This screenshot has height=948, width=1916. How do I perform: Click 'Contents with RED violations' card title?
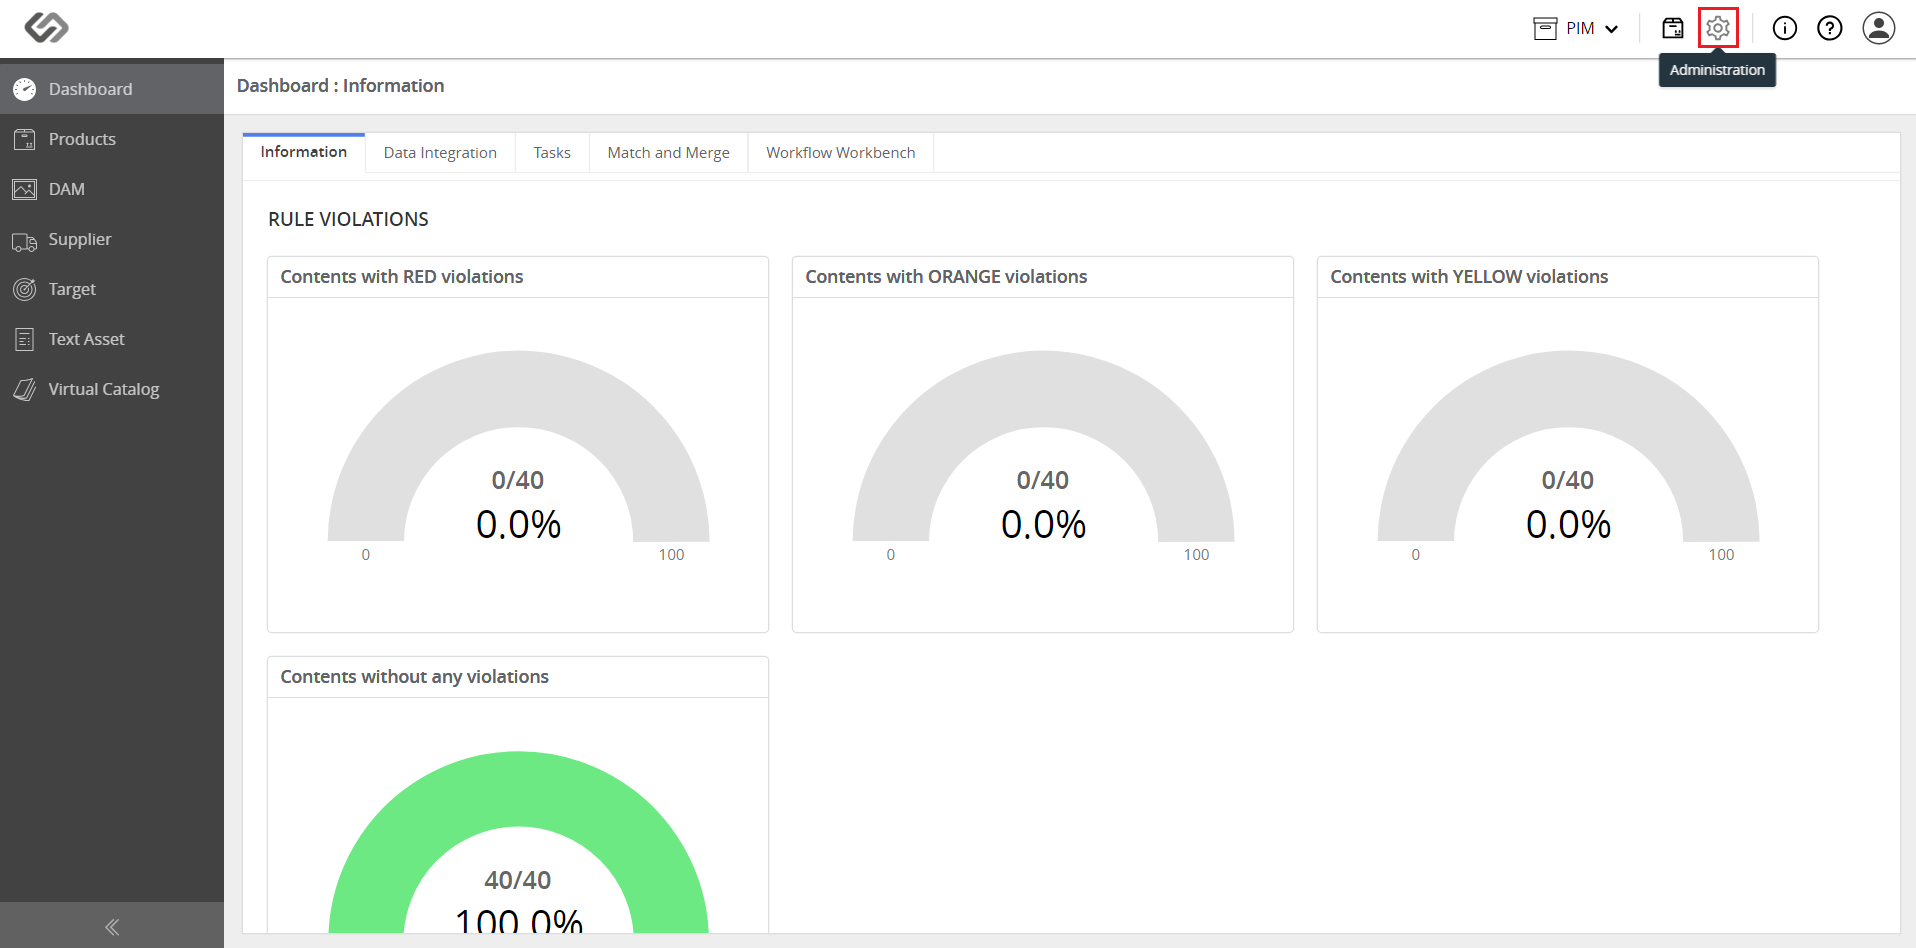coord(402,277)
